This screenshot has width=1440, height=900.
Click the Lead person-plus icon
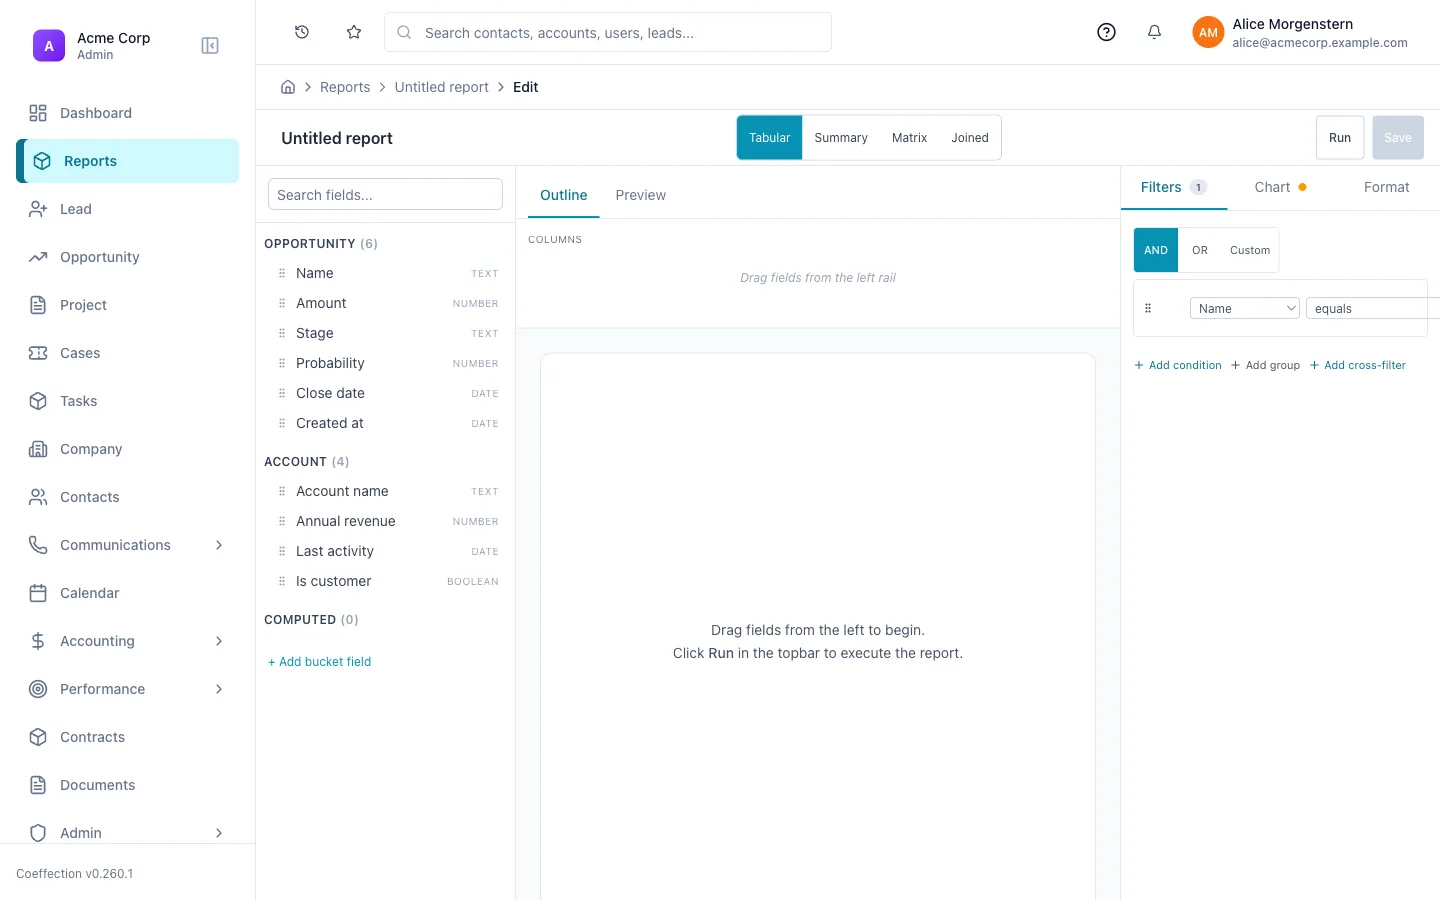[x=38, y=209]
